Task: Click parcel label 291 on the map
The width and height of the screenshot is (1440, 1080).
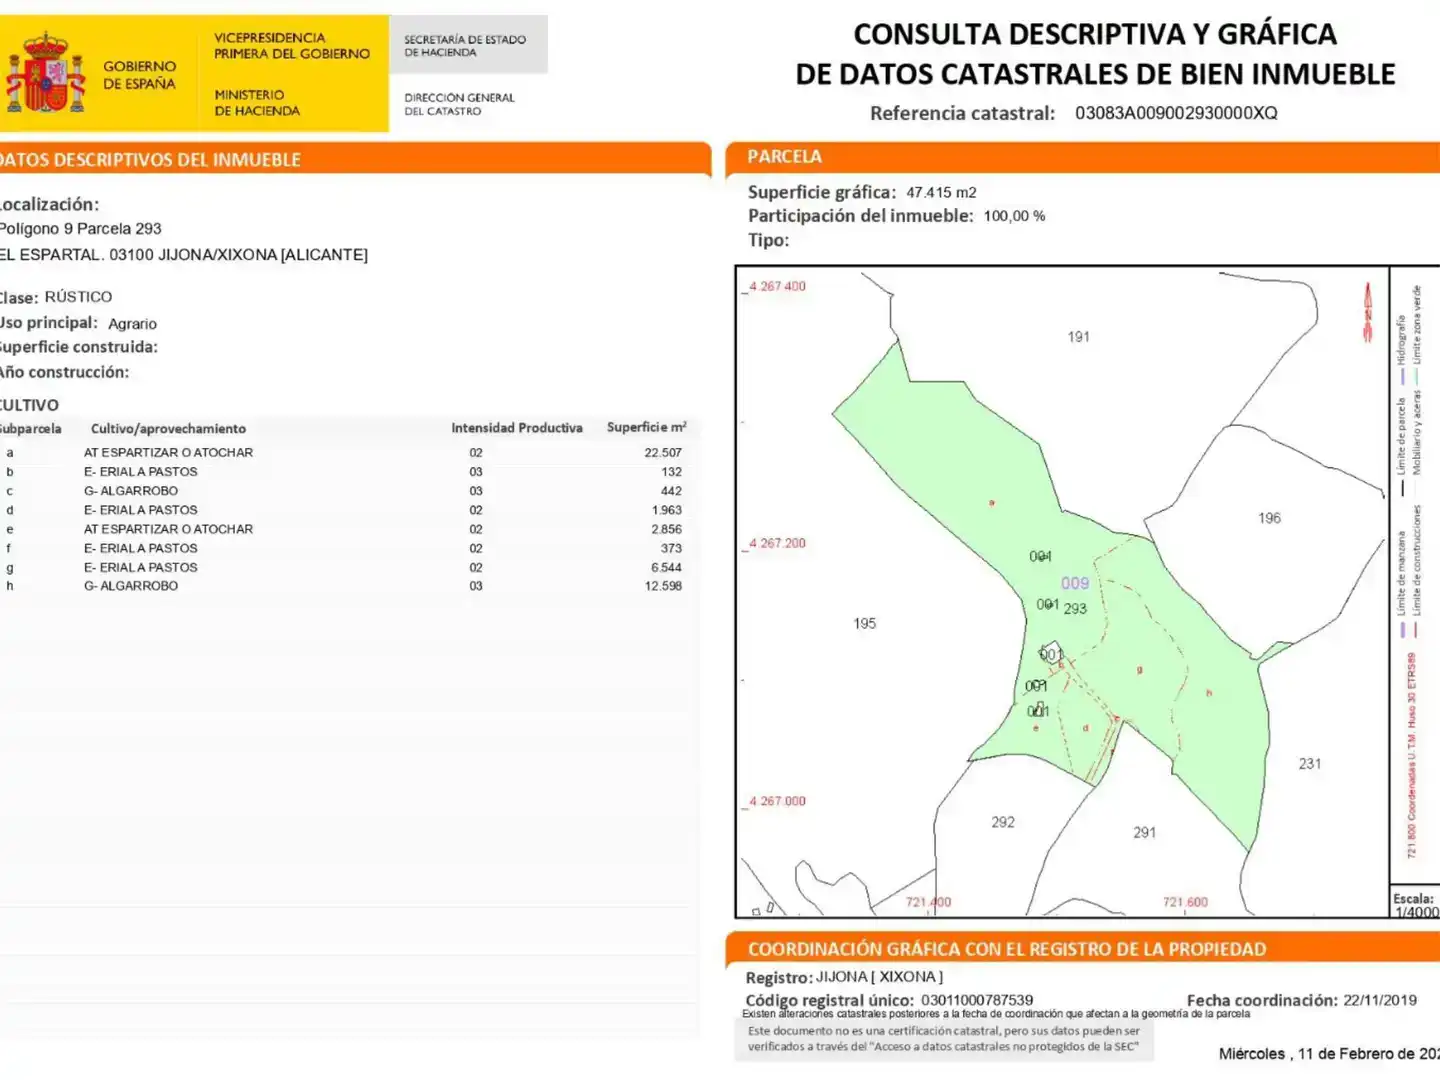Action: (x=1145, y=832)
